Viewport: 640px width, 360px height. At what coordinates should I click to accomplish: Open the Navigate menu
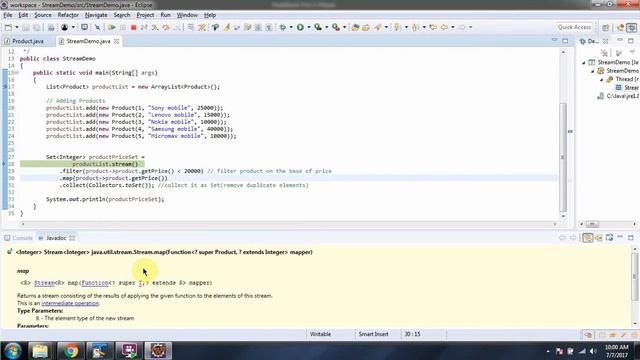coord(96,15)
